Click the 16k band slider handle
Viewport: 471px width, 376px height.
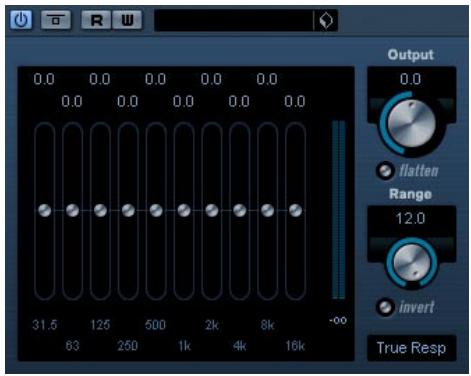tap(295, 210)
